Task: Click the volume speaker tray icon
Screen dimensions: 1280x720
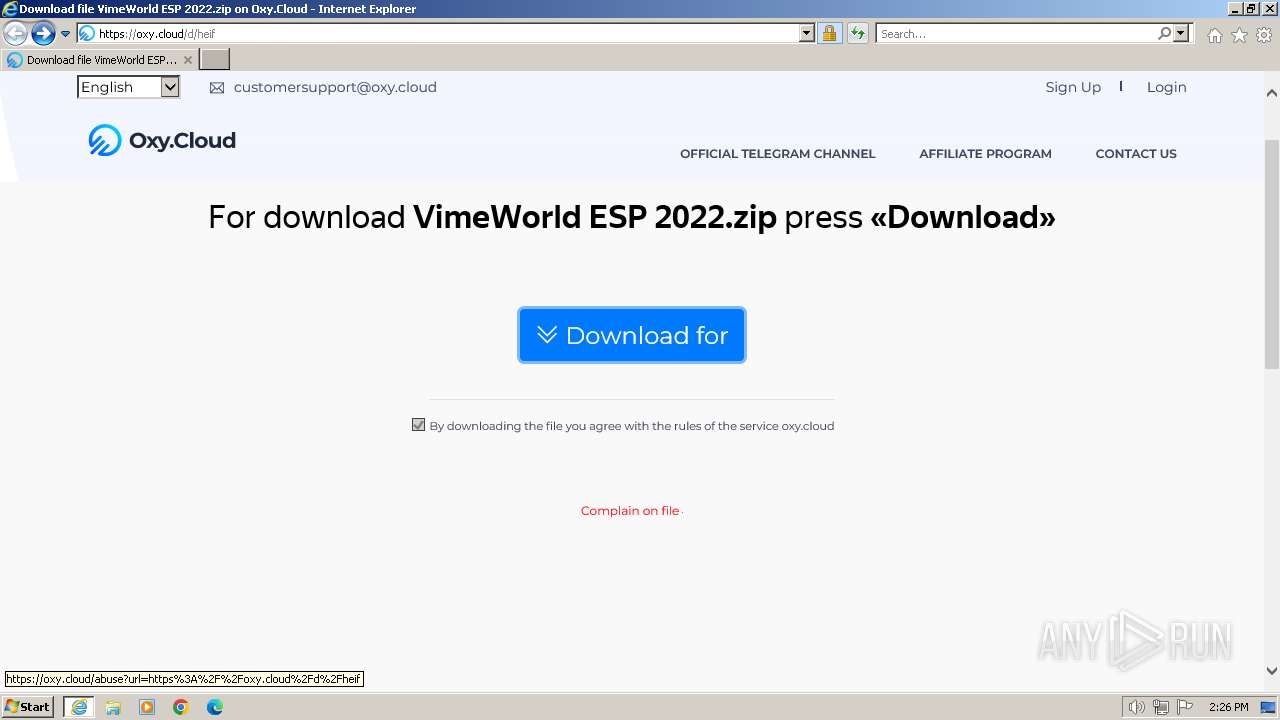Action: (x=1136, y=707)
